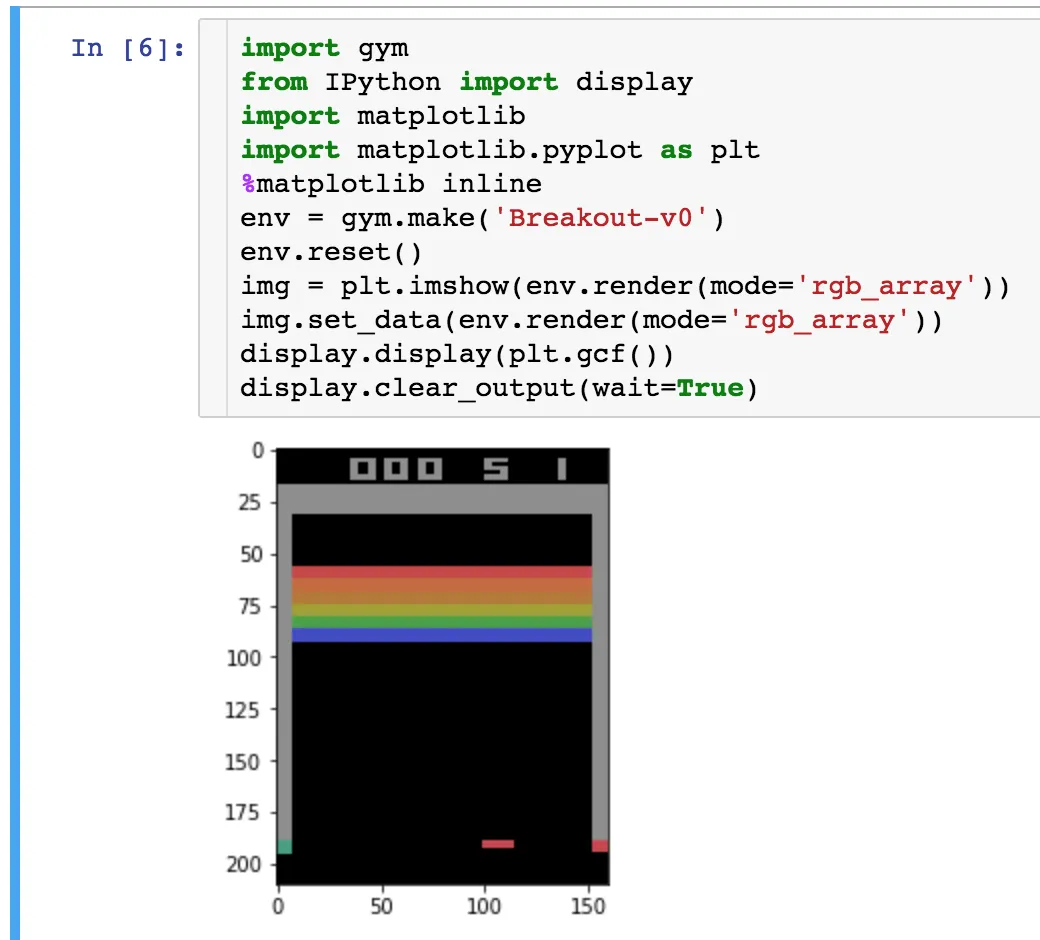
Task: Click the x-axis tick label '50'
Action: (381, 906)
